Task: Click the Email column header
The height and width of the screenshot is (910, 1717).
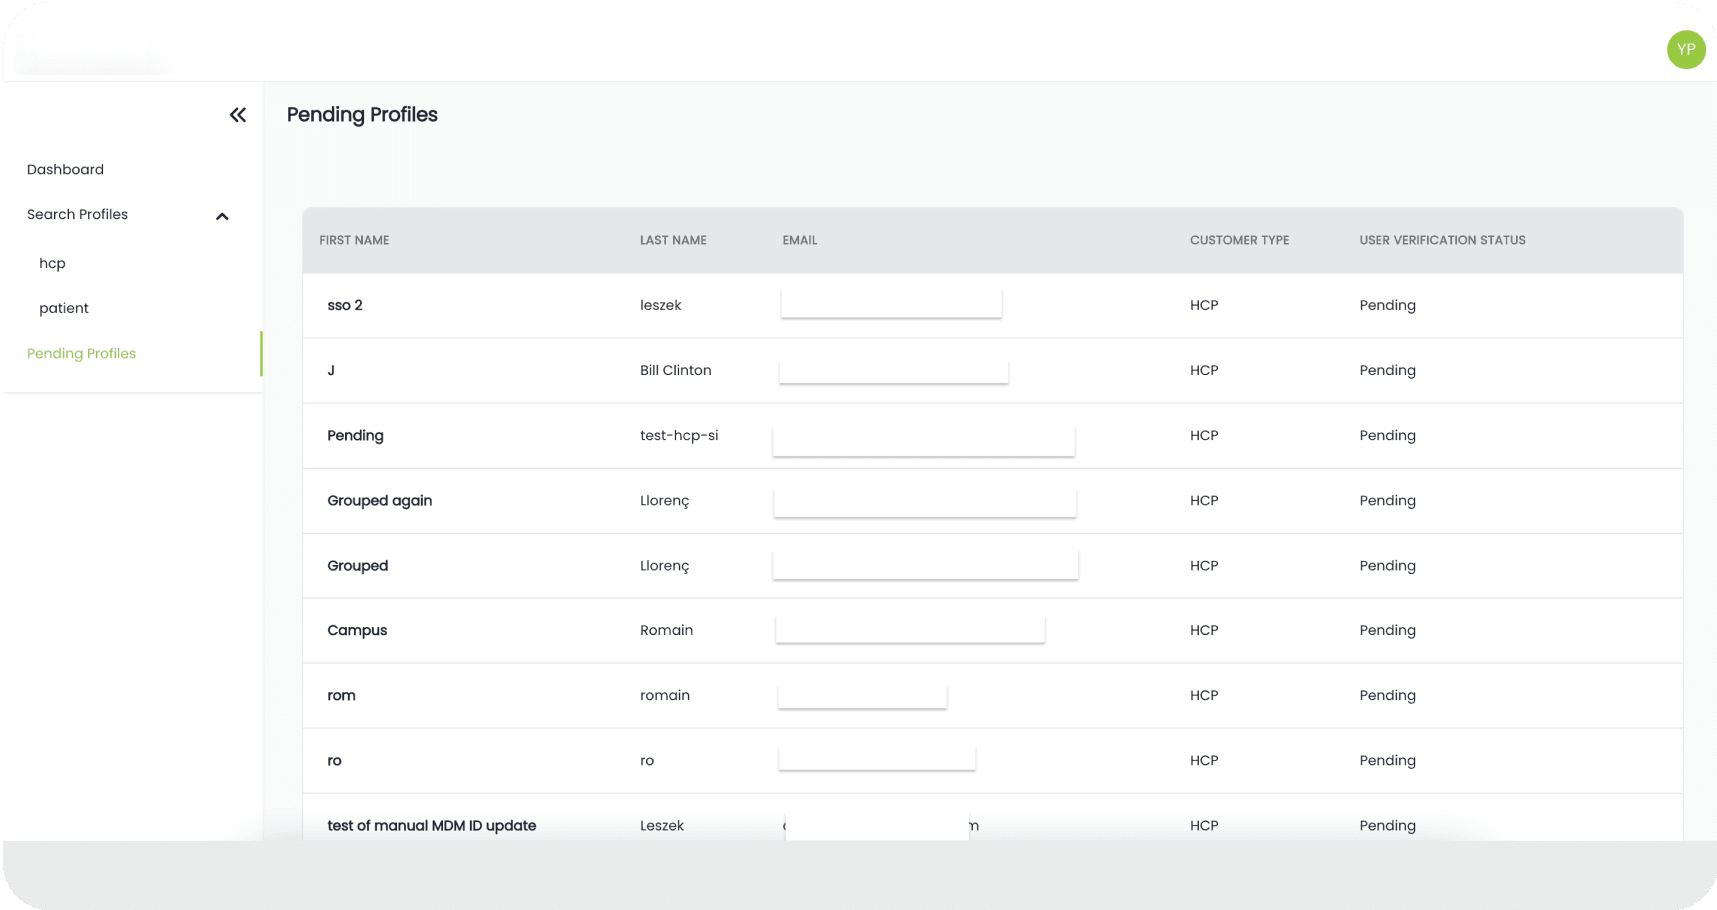Action: [799, 240]
